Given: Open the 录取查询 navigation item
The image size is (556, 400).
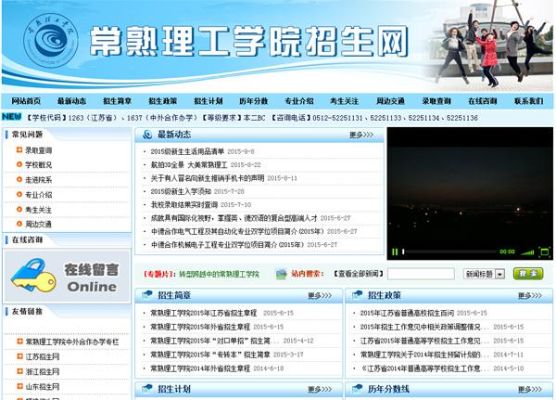Looking at the screenshot, I should [437, 101].
